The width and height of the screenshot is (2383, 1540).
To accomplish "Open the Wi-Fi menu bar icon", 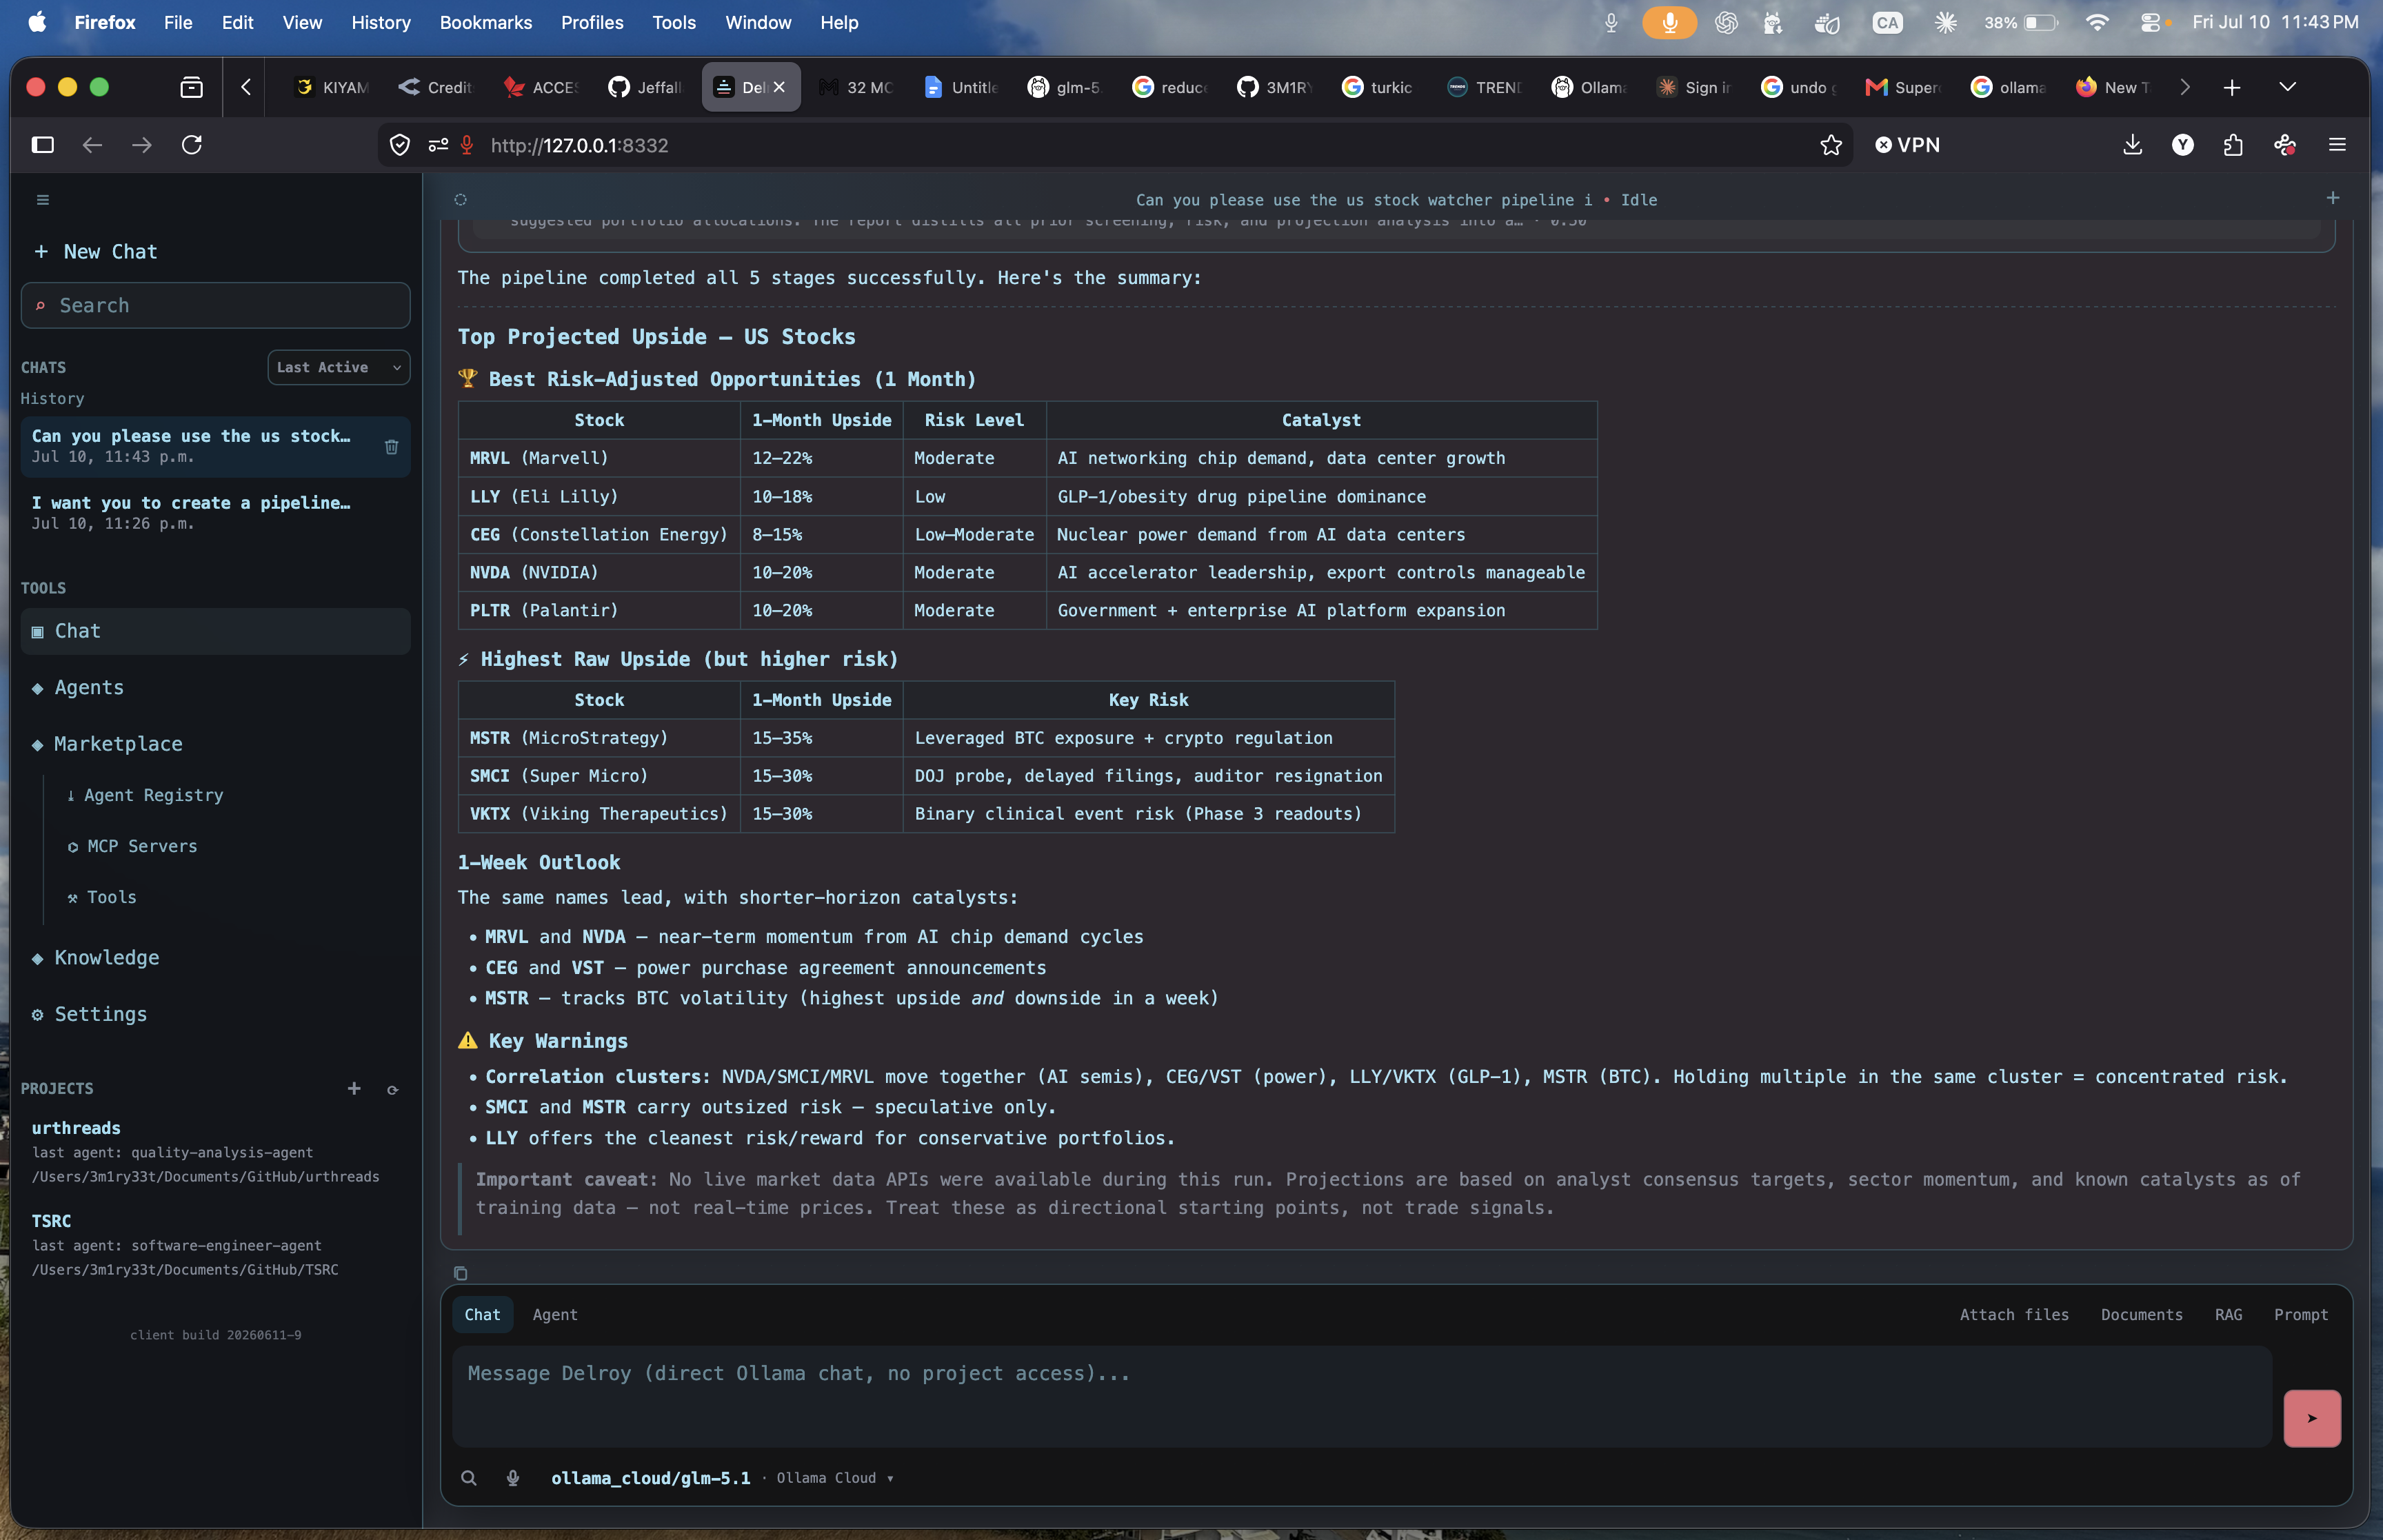I will 2097,22.
